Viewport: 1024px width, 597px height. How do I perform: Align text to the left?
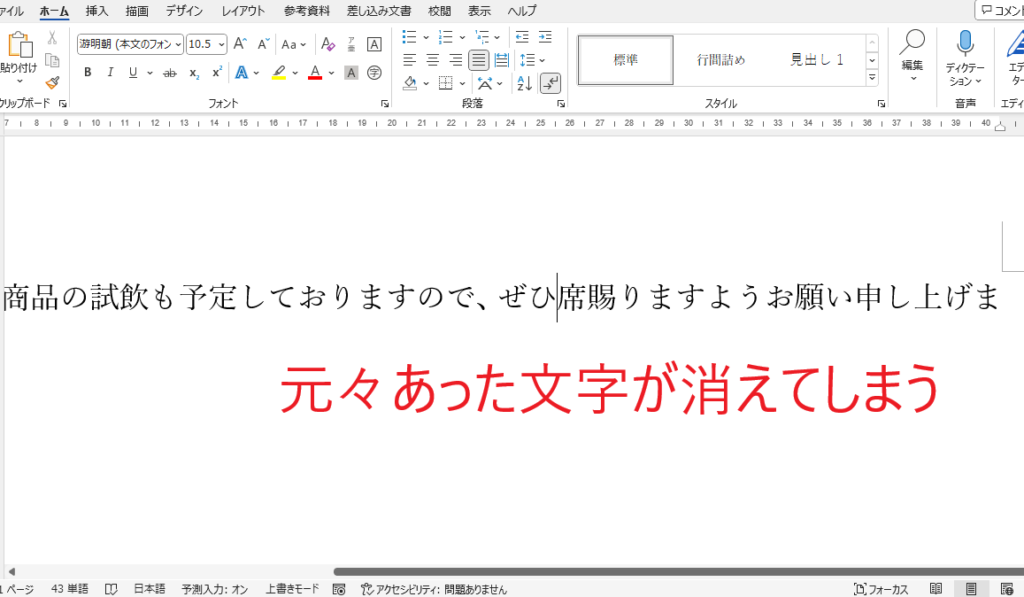(x=409, y=60)
